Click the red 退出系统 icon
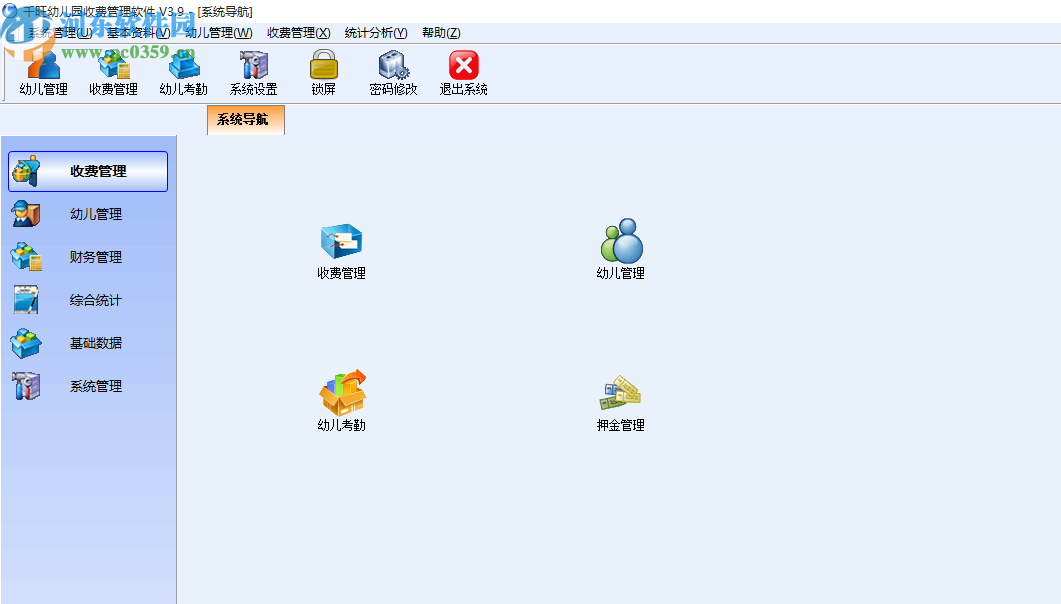 (x=464, y=73)
